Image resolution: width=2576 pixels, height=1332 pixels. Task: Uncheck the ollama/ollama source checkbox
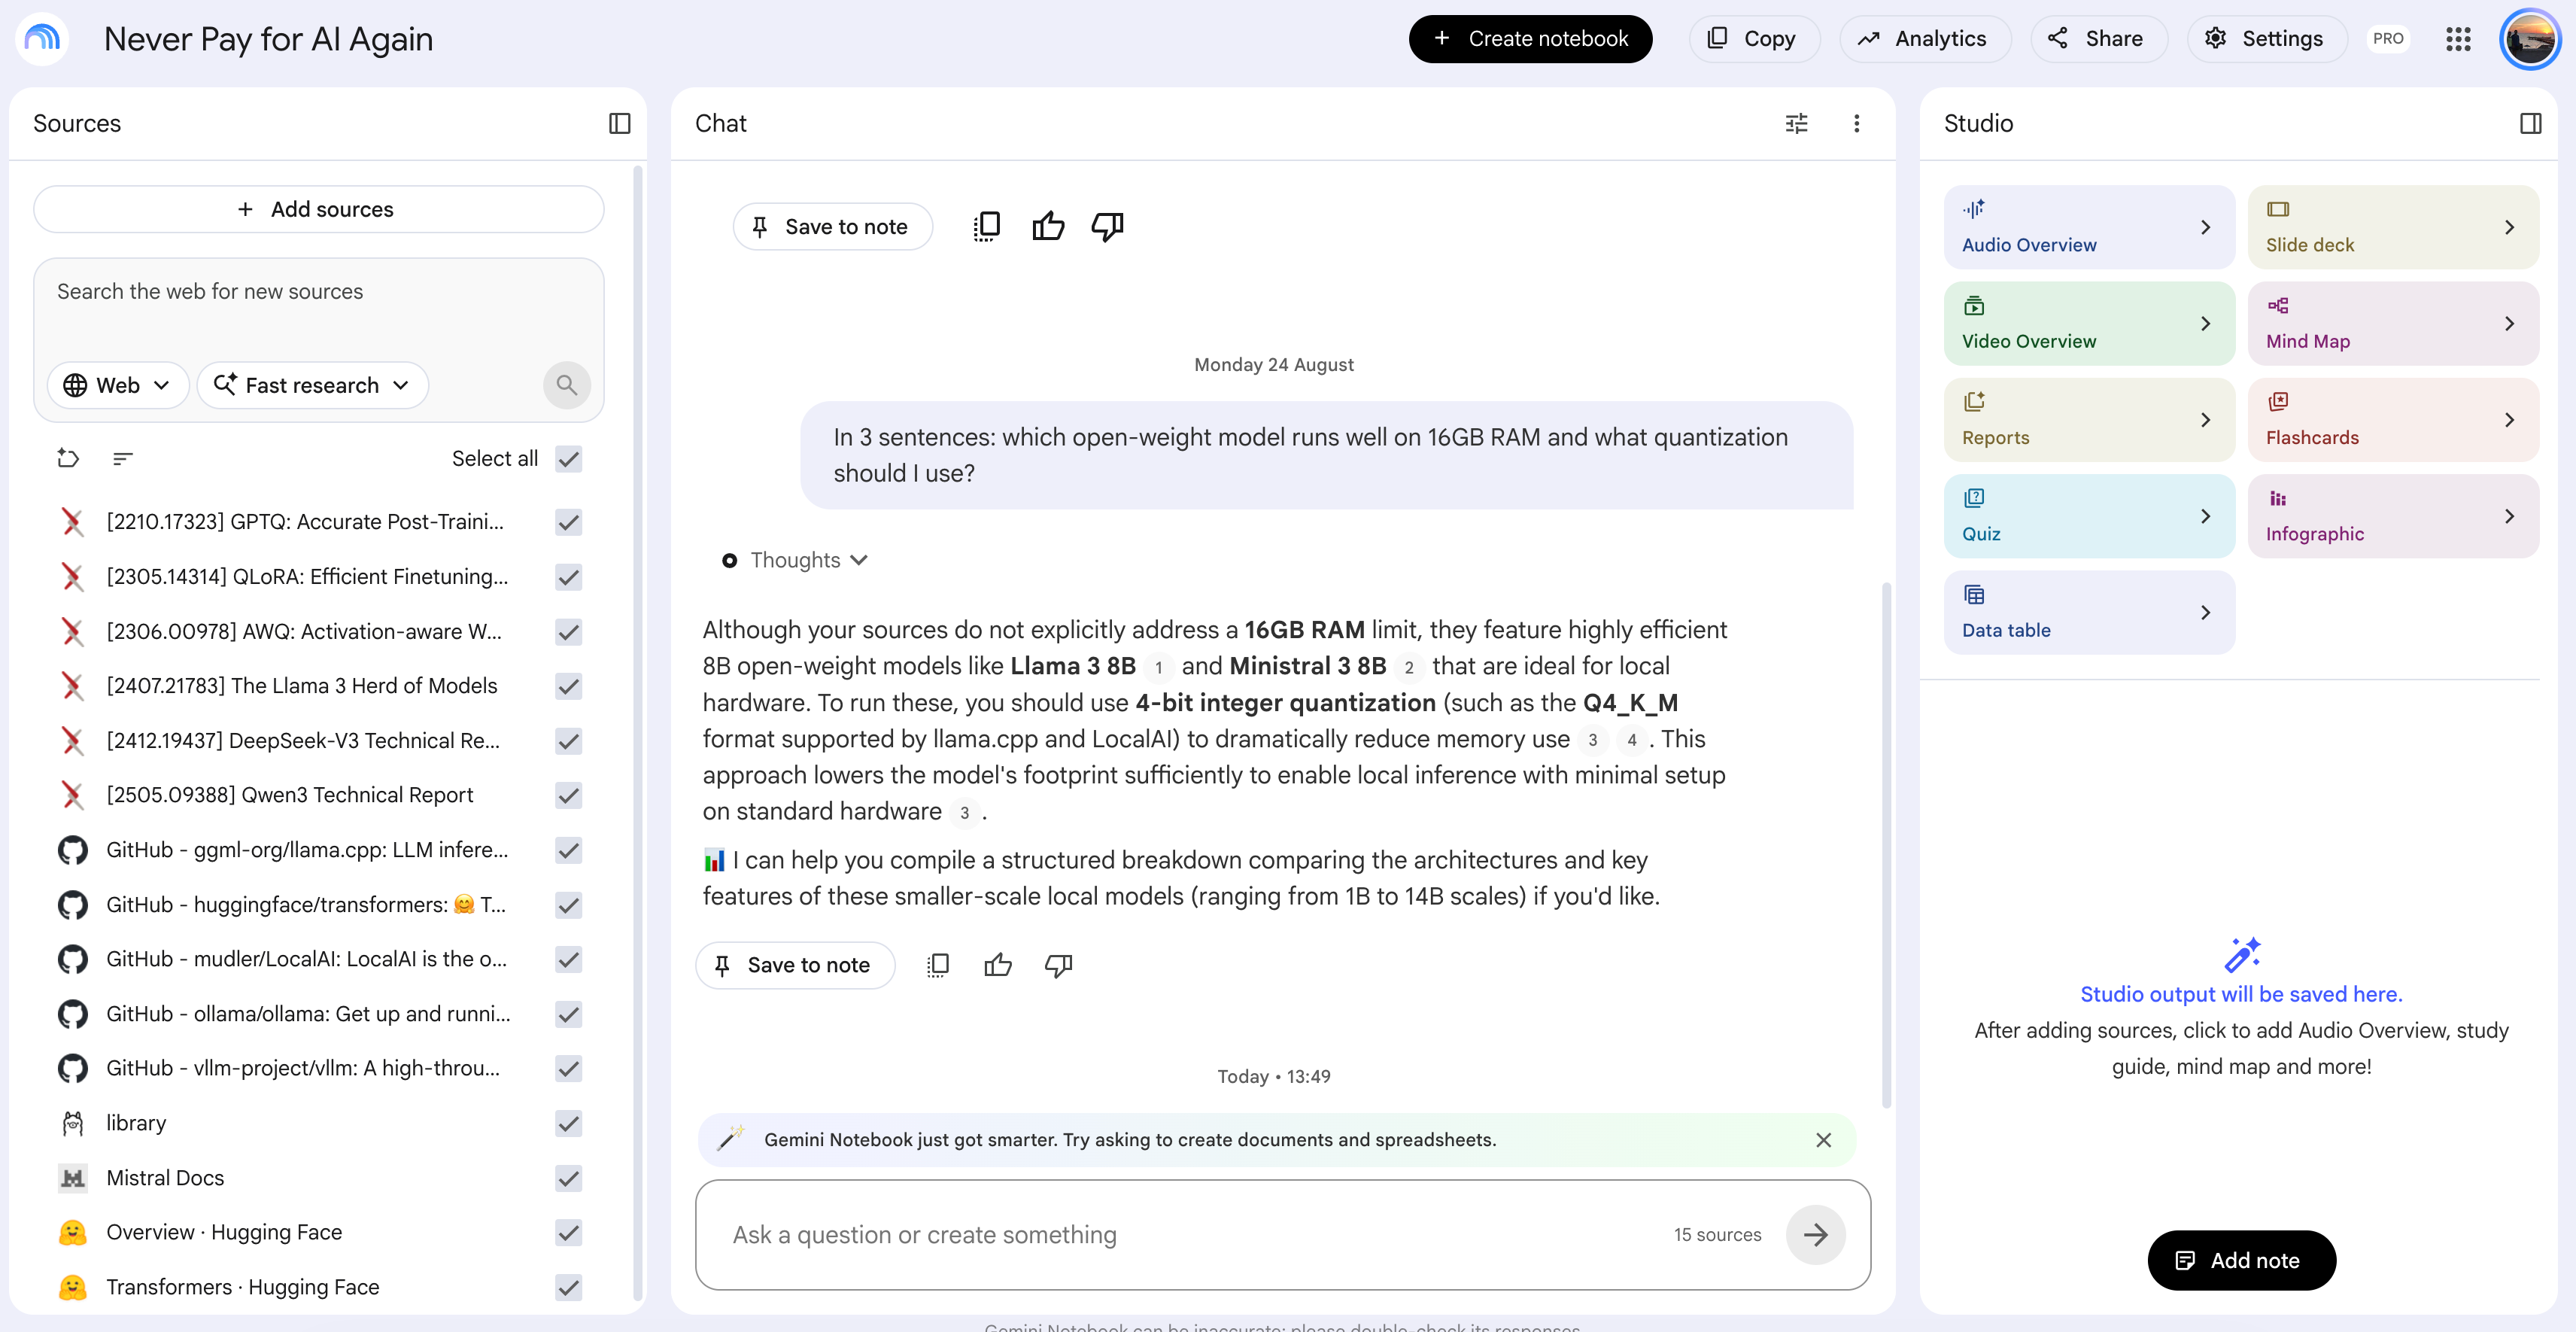coord(568,1014)
